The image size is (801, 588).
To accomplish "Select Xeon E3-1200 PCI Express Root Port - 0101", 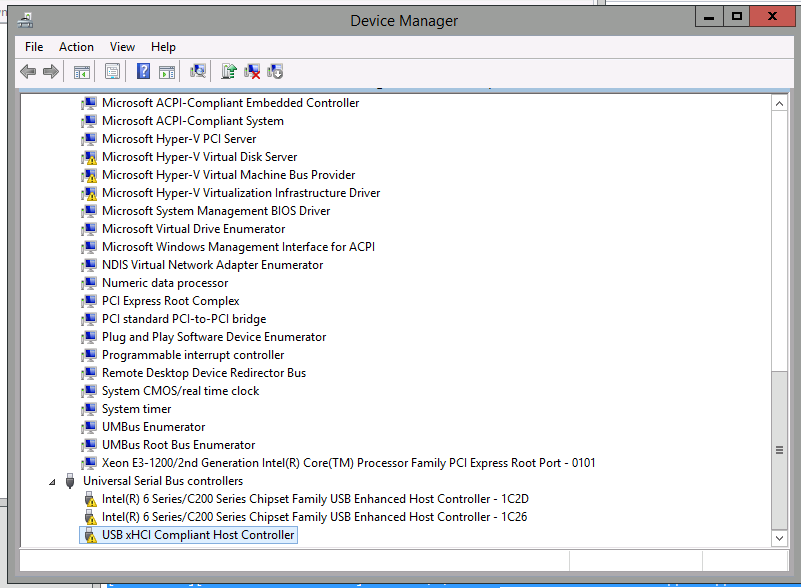I will 348,463.
